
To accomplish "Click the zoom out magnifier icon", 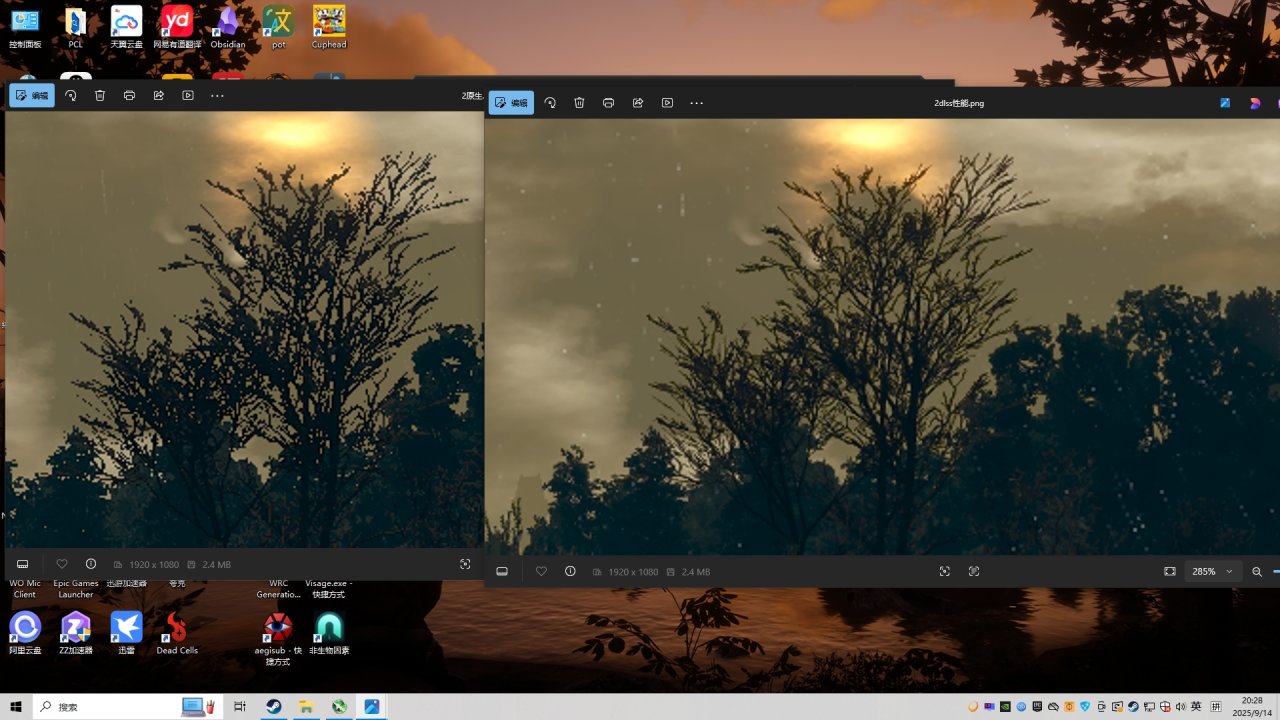I will tap(1257, 571).
